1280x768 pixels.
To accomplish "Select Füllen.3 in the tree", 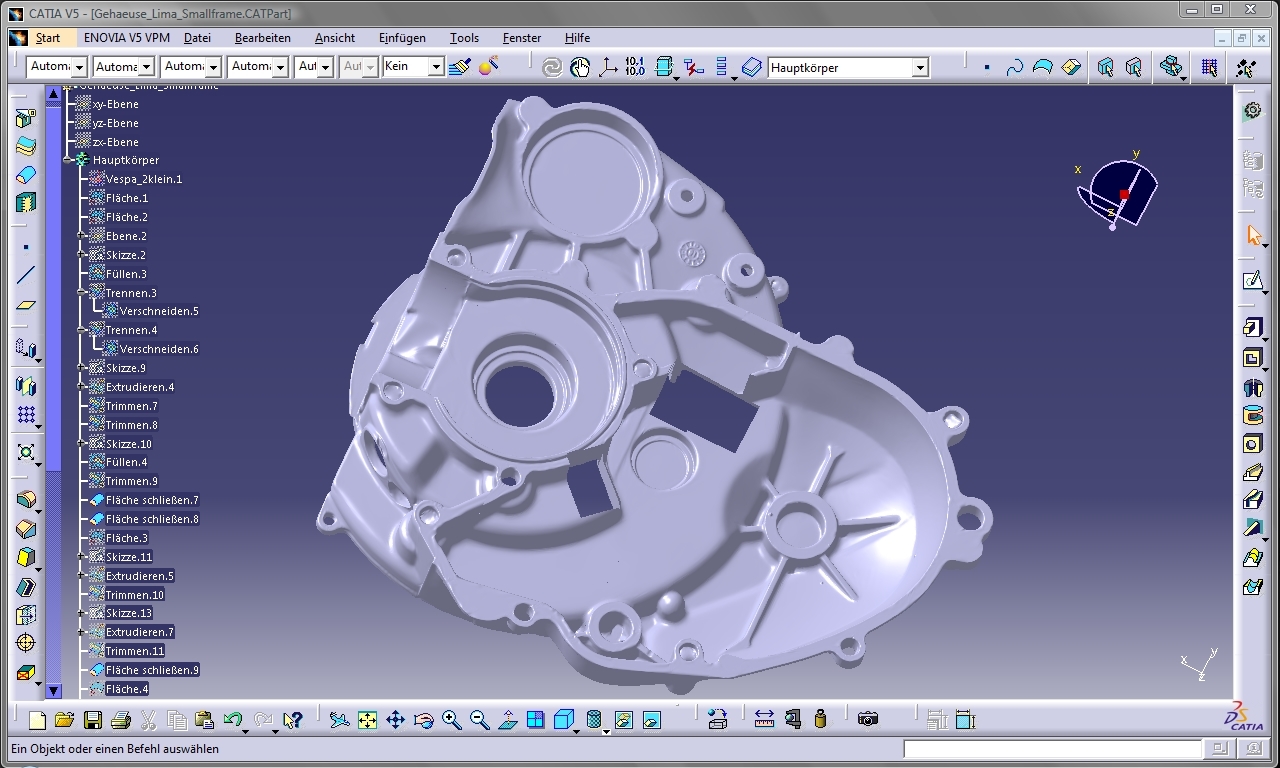I will [126, 274].
